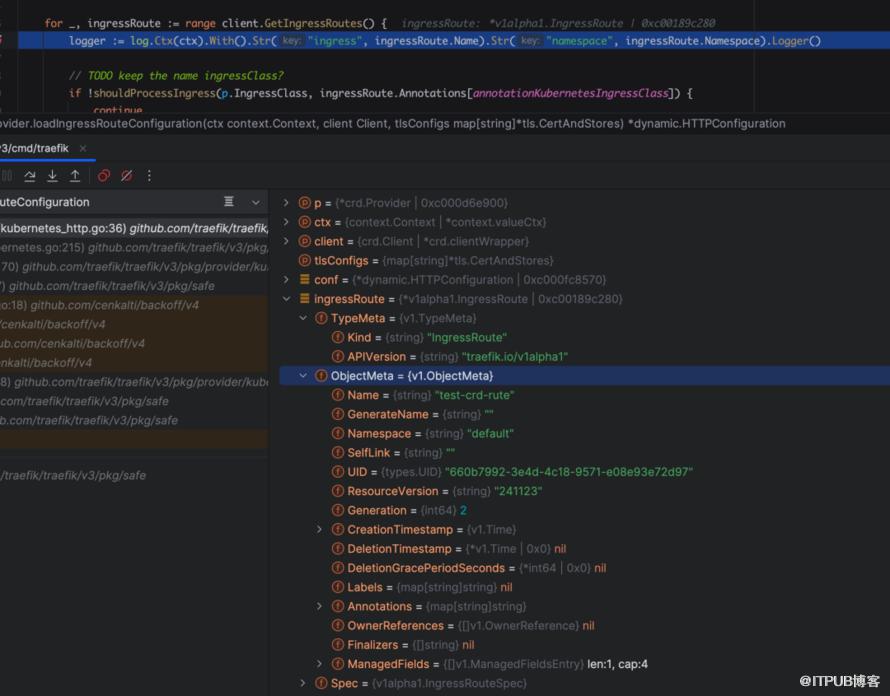Switch to the 3/cmd/traefik debug tab

35,148
